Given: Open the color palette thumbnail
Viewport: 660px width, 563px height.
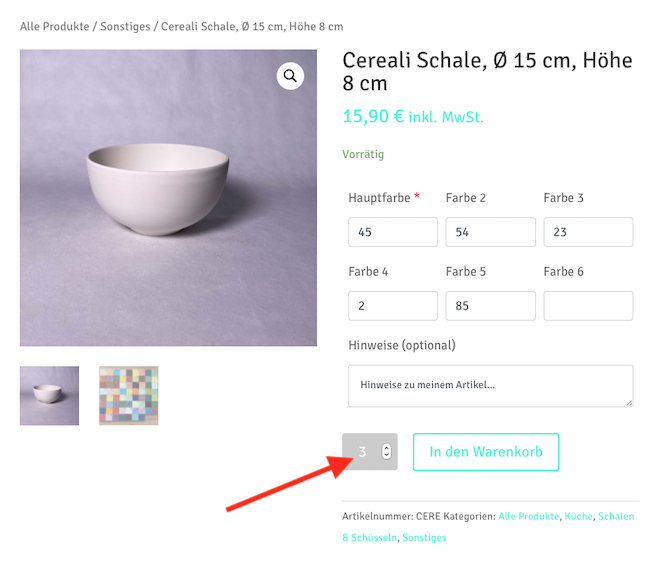Looking at the screenshot, I should (128, 396).
